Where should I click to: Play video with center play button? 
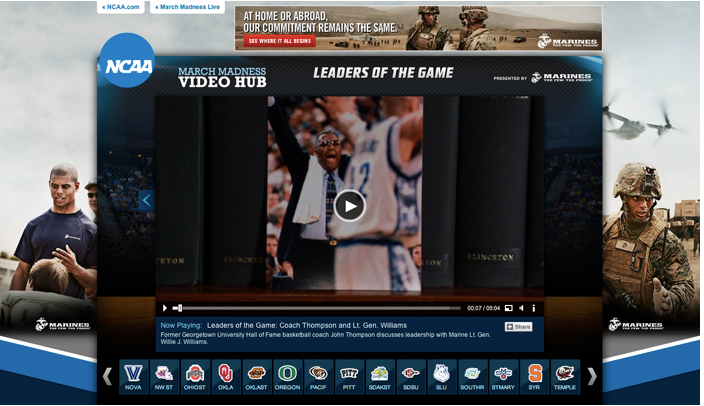click(x=350, y=206)
